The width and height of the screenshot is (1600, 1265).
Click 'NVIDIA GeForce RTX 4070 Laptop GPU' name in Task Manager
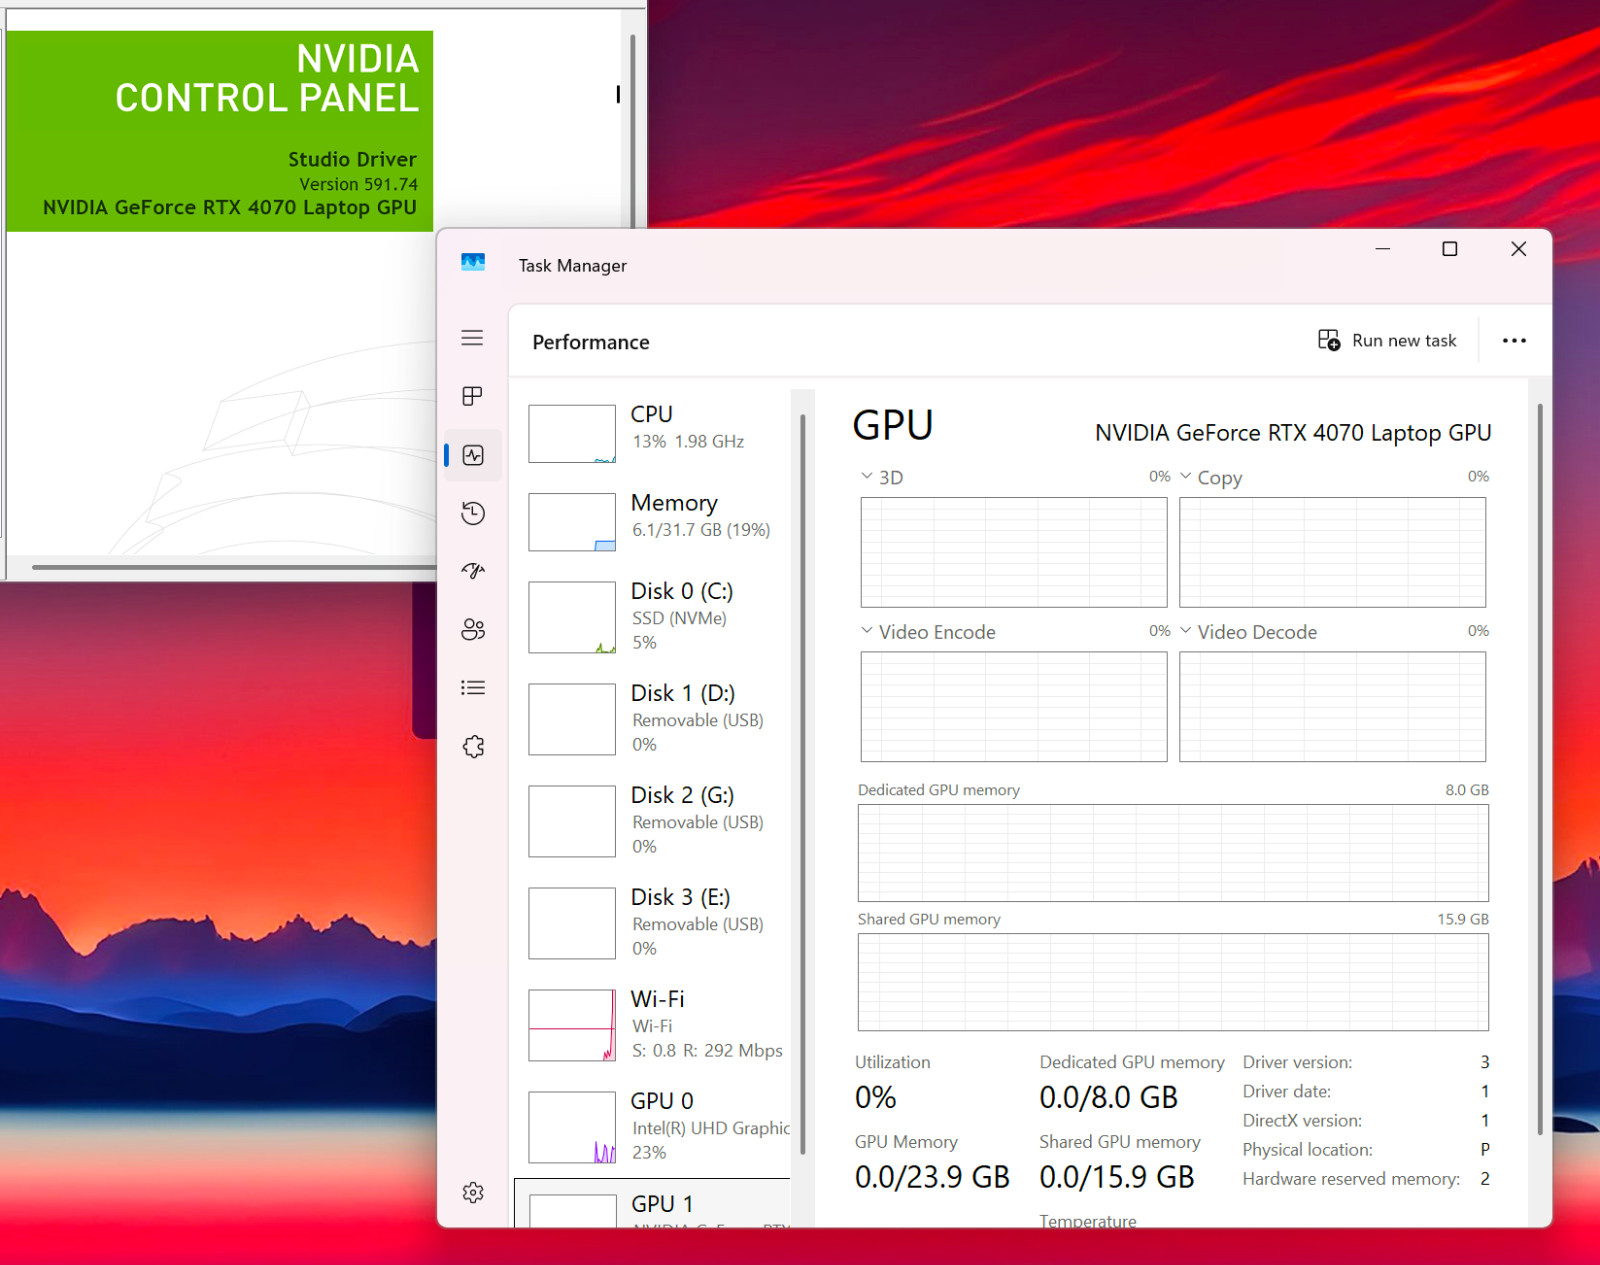1293,433
